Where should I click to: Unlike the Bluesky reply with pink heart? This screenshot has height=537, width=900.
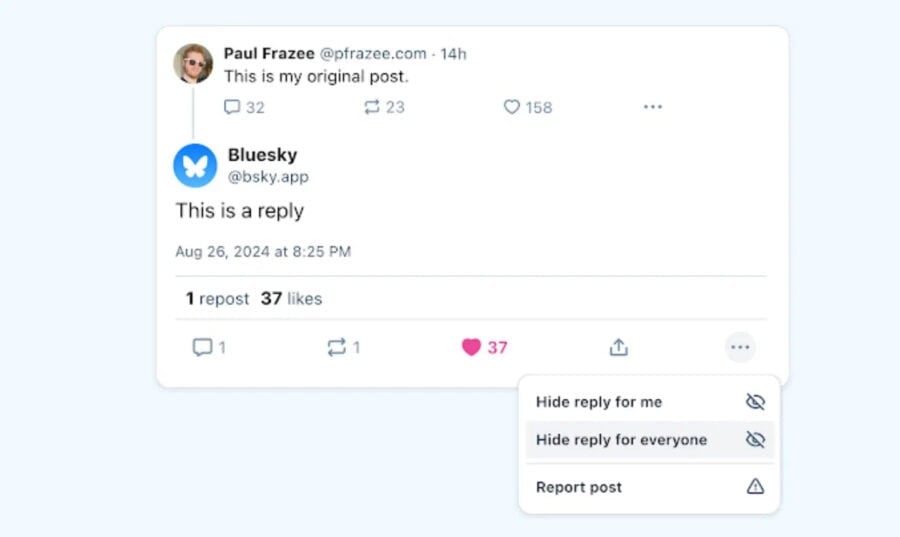point(471,347)
